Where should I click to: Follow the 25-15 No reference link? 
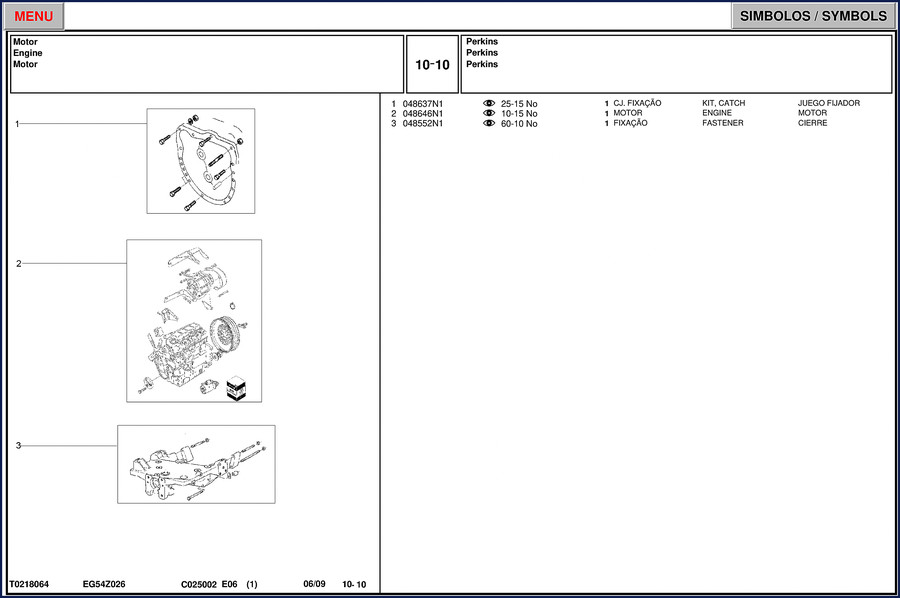click(519, 104)
